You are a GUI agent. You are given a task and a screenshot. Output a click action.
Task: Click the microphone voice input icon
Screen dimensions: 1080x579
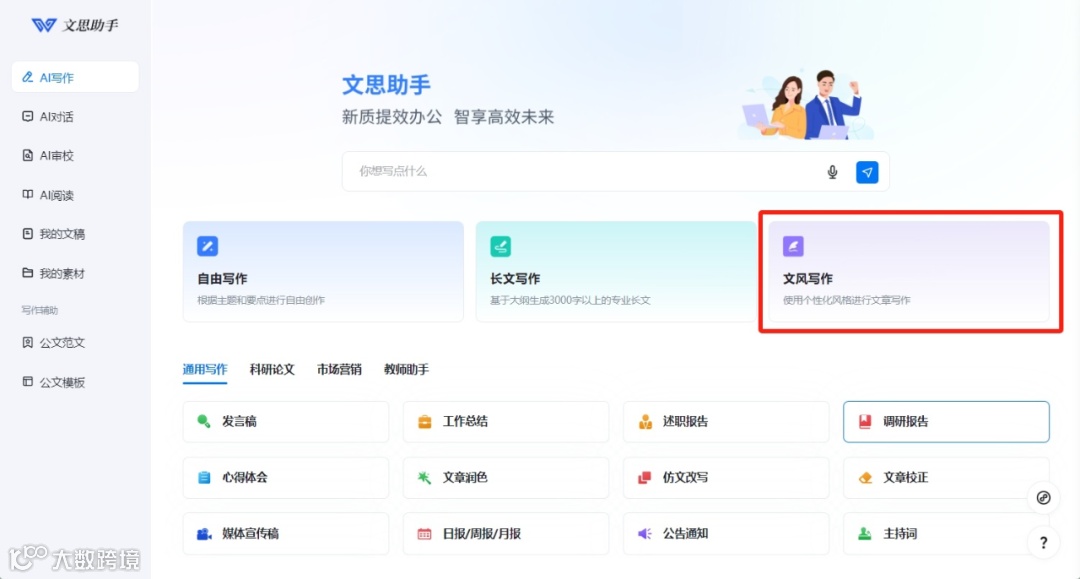coord(832,172)
